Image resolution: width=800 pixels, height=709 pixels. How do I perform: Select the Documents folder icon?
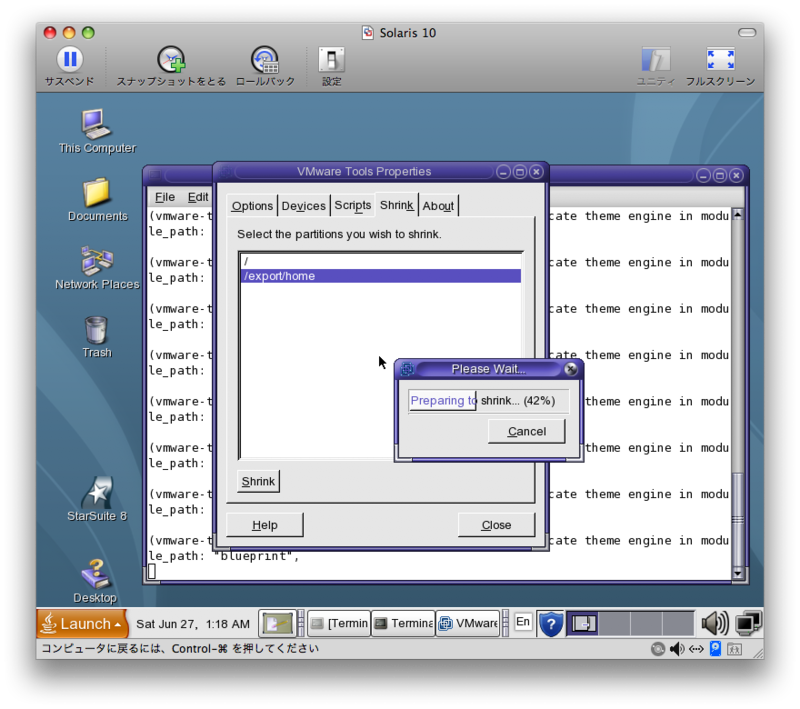point(96,192)
